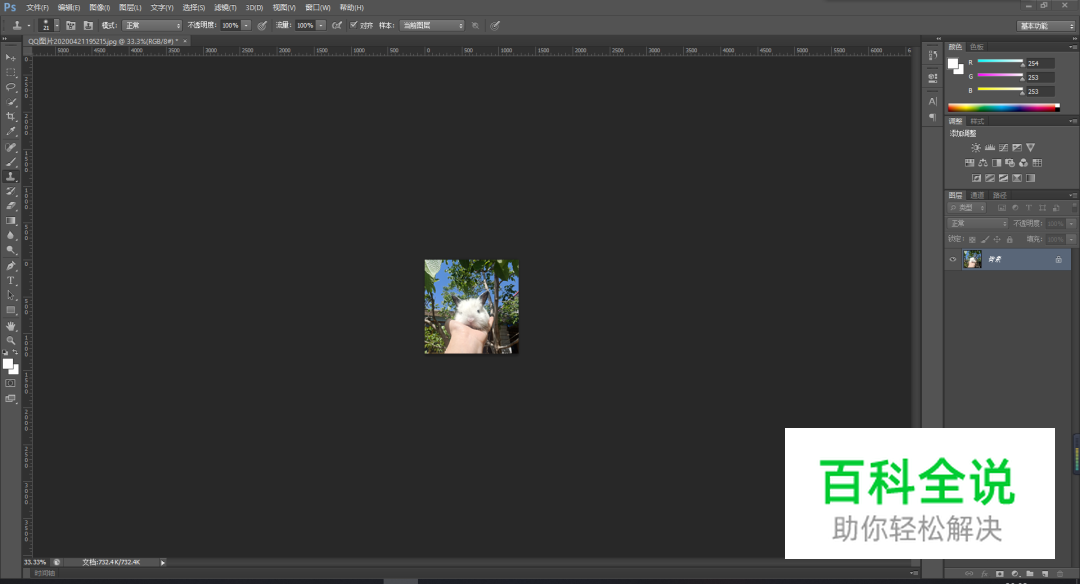The width and height of the screenshot is (1080, 584).
Task: Select the Lasso tool
Action: 11,87
